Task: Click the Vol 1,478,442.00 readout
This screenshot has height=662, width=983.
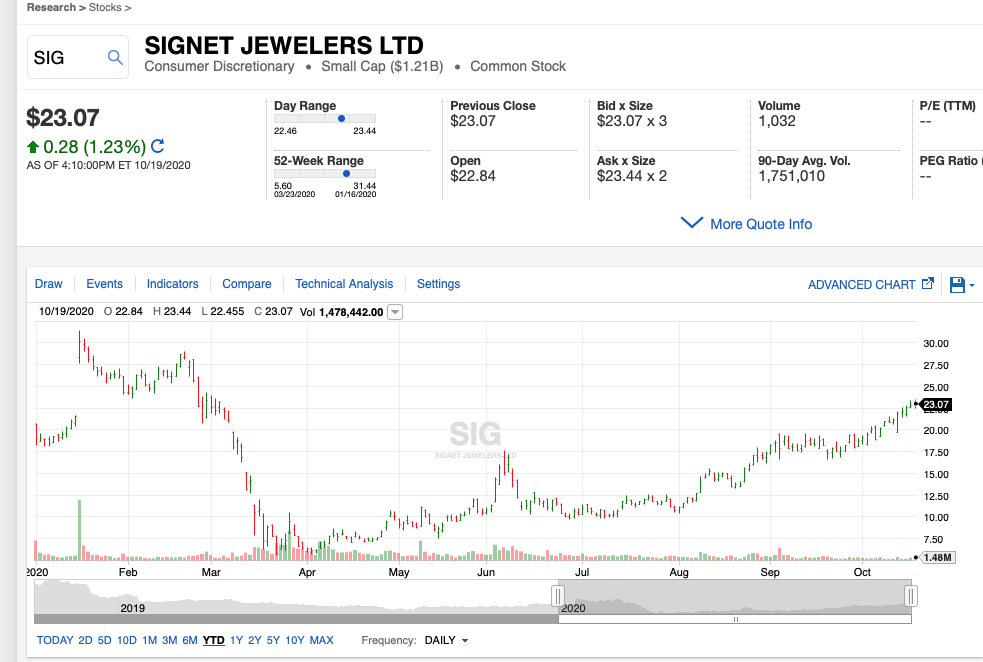Action: pyautogui.click(x=342, y=312)
